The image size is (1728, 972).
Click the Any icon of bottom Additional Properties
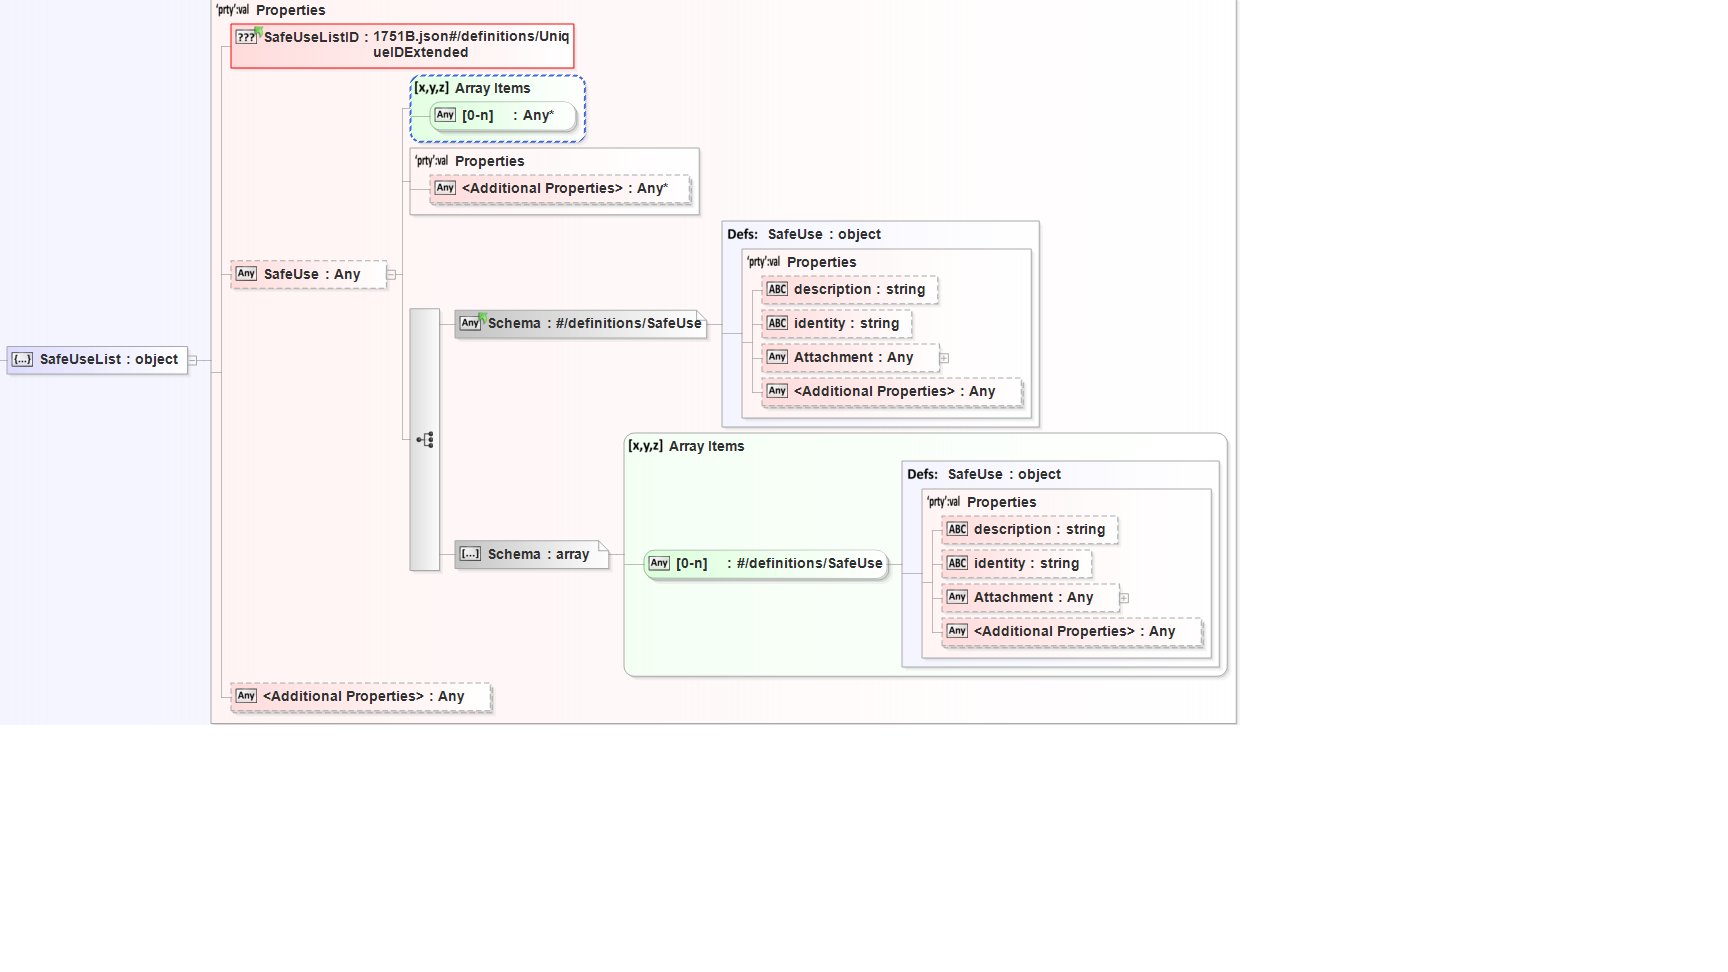[x=246, y=696]
